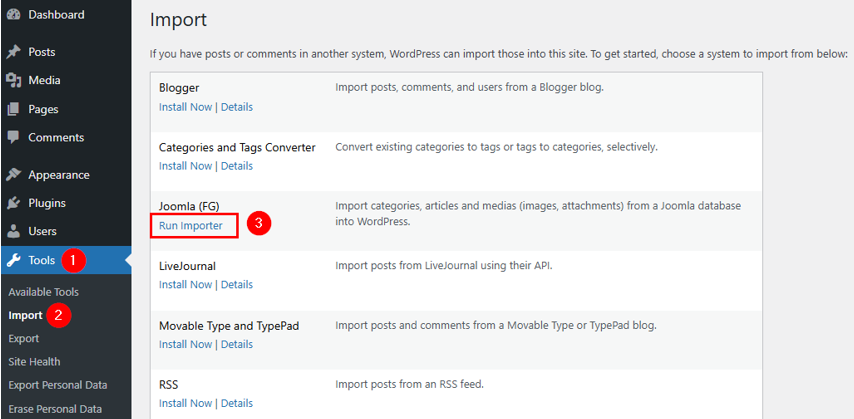Open Export Personal Data page

[x=58, y=385]
